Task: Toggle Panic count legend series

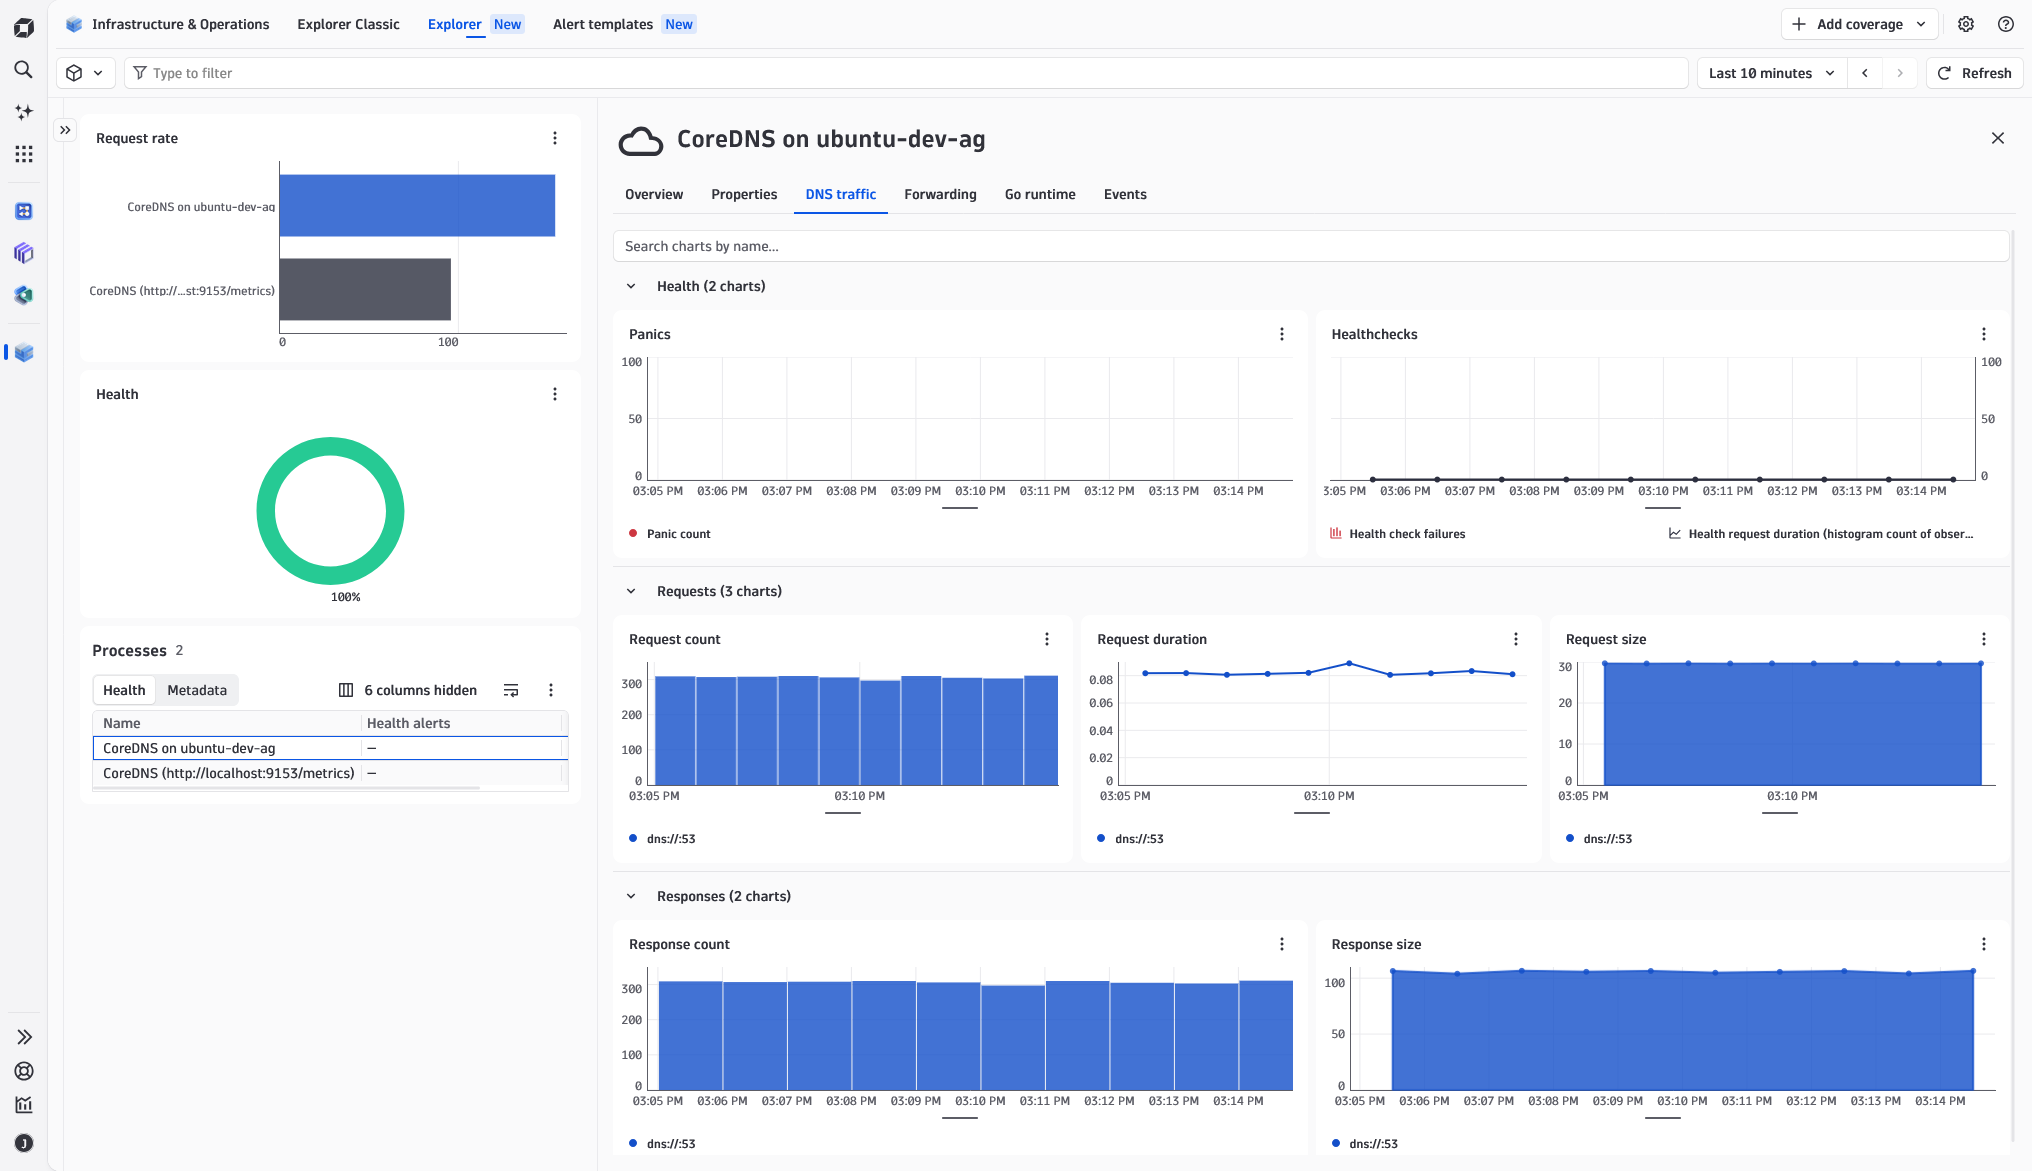Action: click(x=669, y=534)
